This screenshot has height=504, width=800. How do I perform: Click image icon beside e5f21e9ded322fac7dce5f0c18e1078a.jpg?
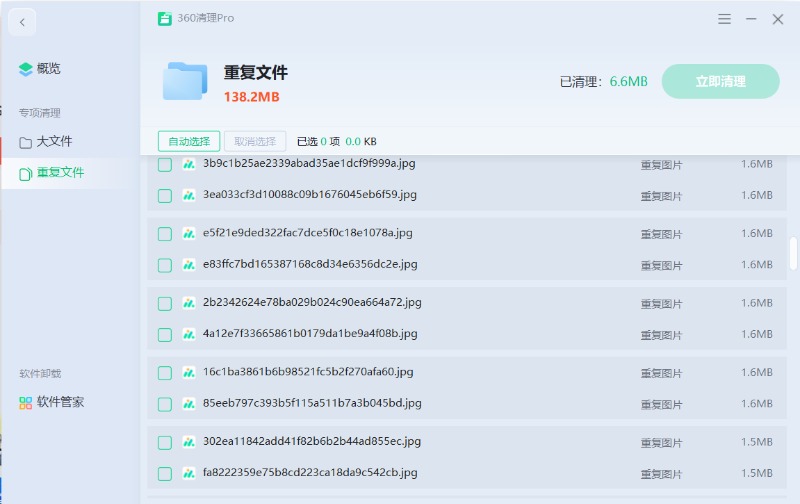[189, 234]
